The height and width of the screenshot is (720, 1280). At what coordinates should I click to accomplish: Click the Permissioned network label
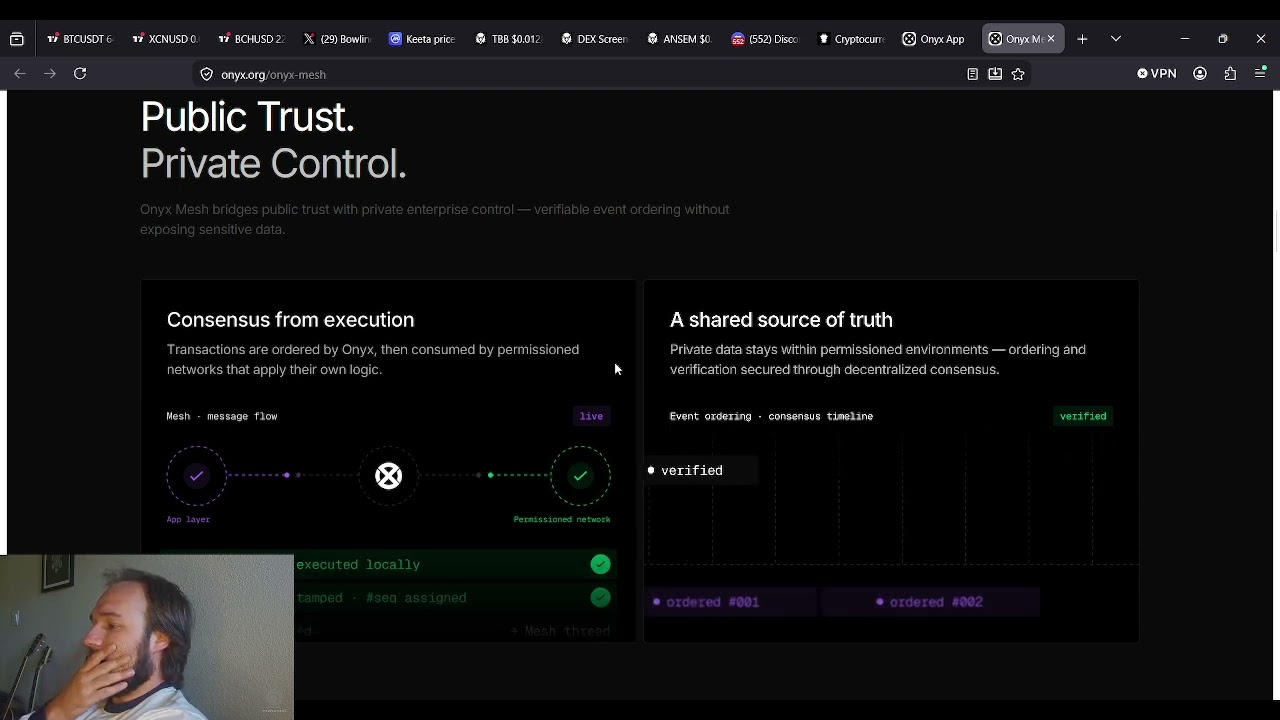point(562,519)
